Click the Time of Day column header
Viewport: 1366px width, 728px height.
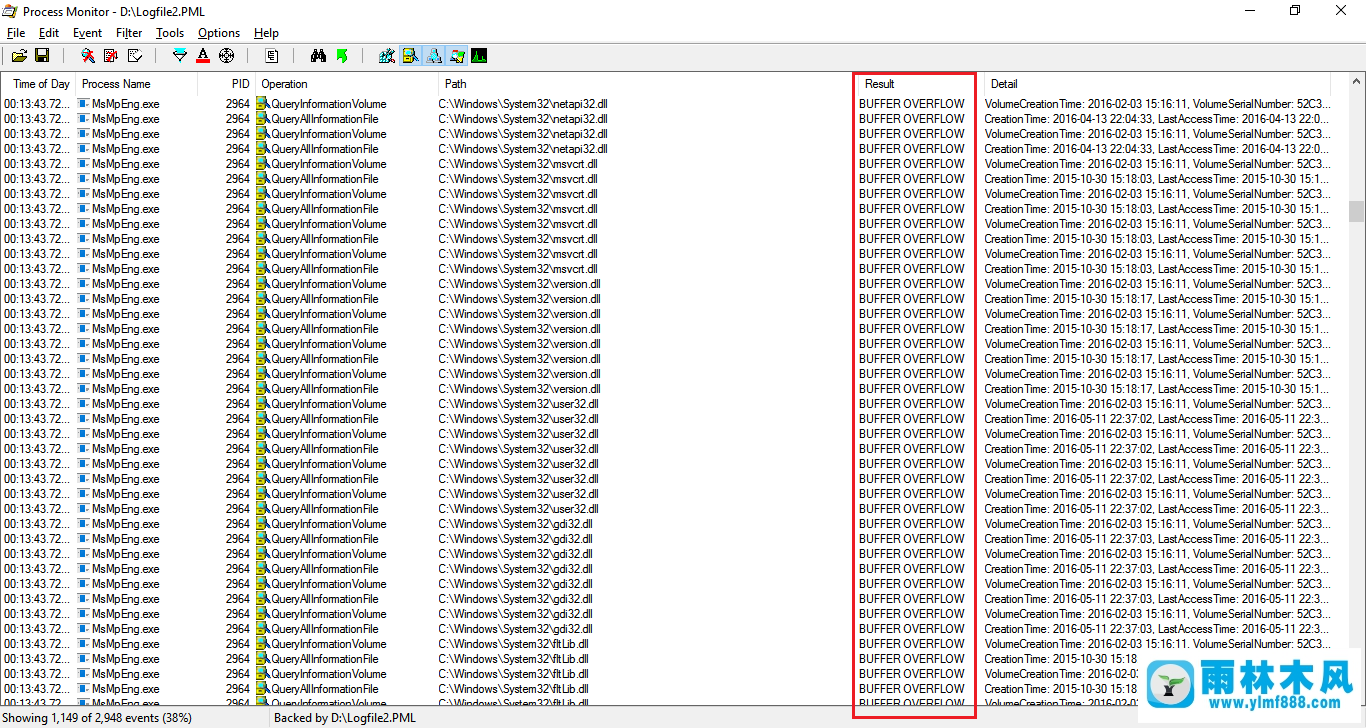pos(38,84)
